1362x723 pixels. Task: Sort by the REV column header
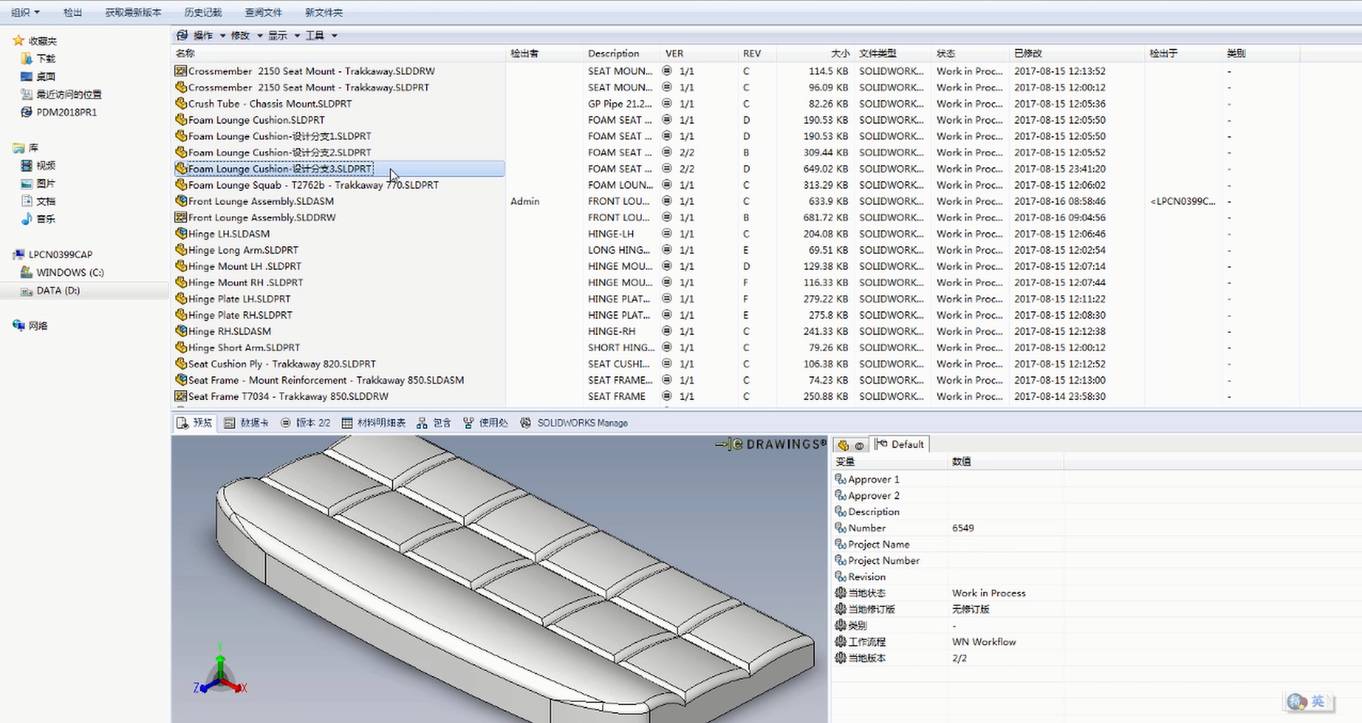pos(752,53)
